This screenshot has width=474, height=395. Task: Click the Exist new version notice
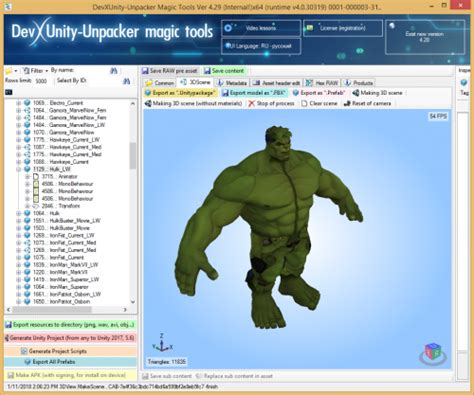point(424,37)
